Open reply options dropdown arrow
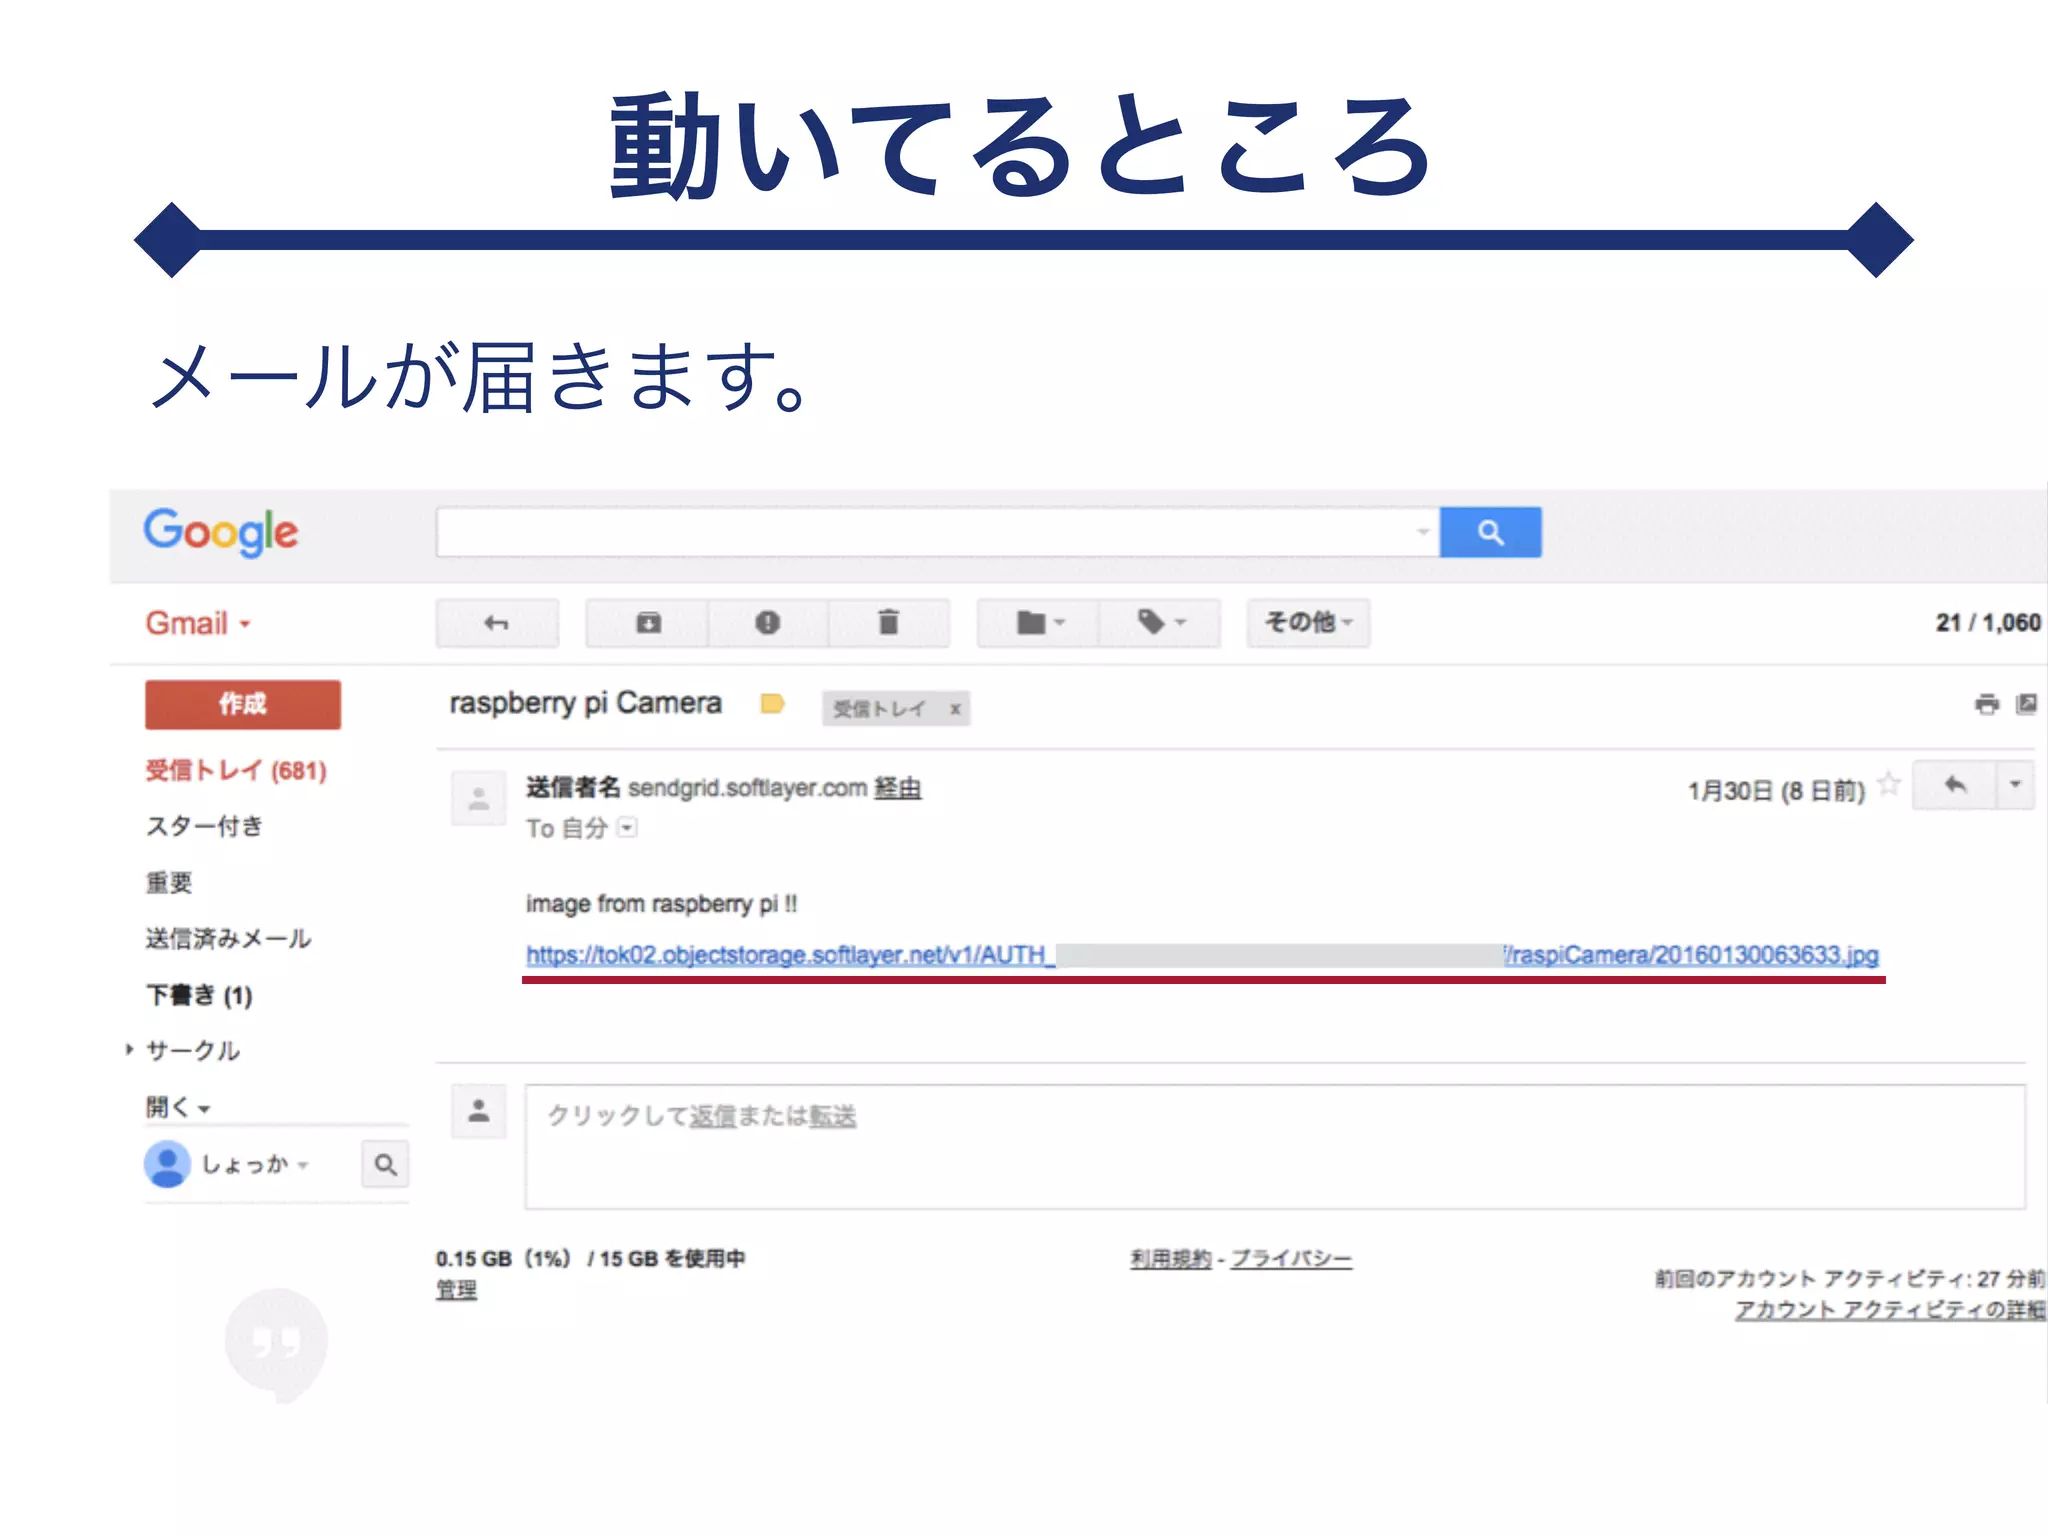The height and width of the screenshot is (1536, 2048). [2015, 785]
